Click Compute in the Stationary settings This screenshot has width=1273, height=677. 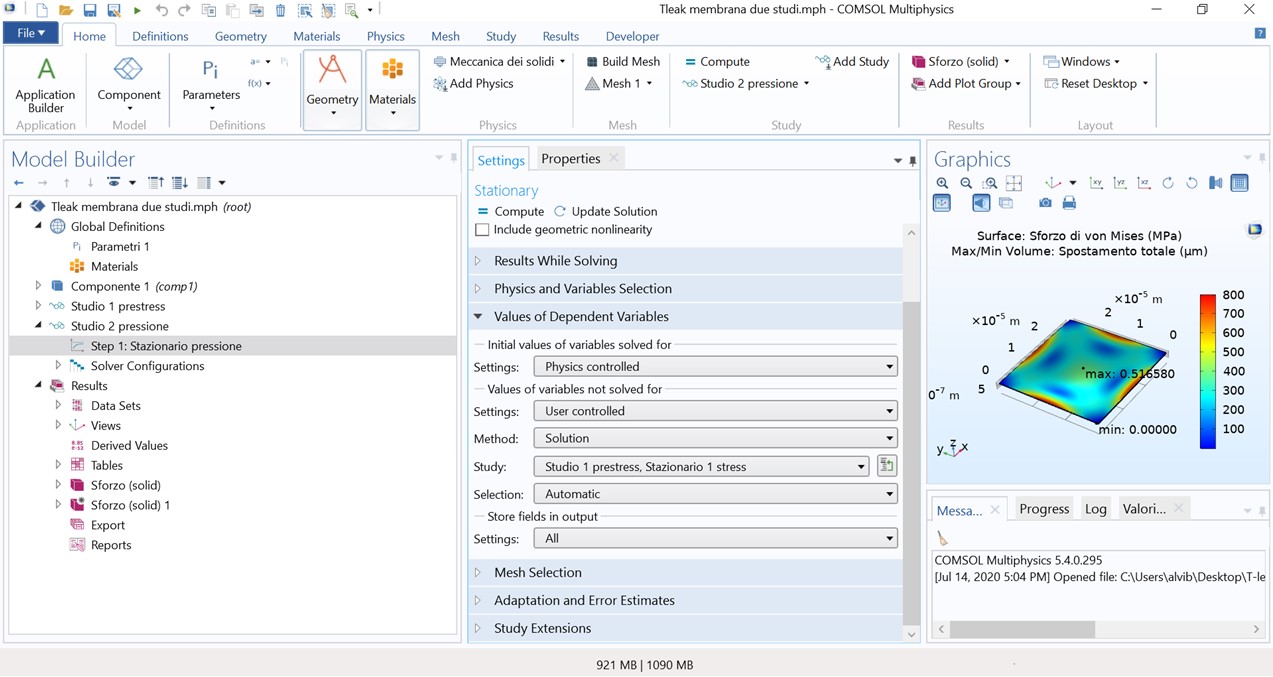click(x=510, y=211)
